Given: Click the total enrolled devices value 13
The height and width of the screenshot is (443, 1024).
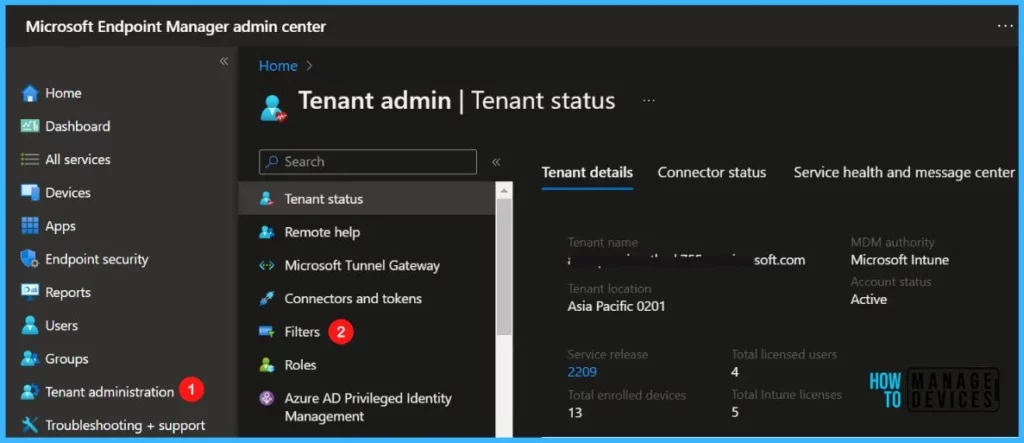Looking at the screenshot, I should pos(575,413).
